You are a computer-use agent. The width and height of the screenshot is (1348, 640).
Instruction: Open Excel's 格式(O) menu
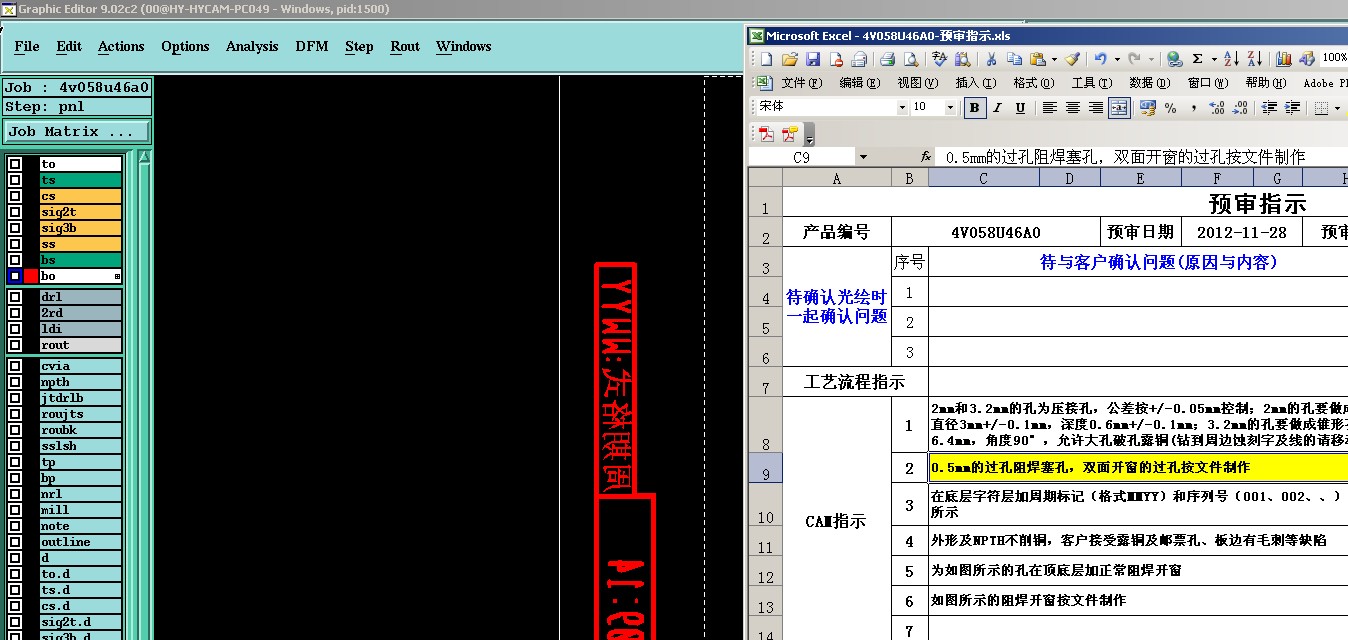1033,83
